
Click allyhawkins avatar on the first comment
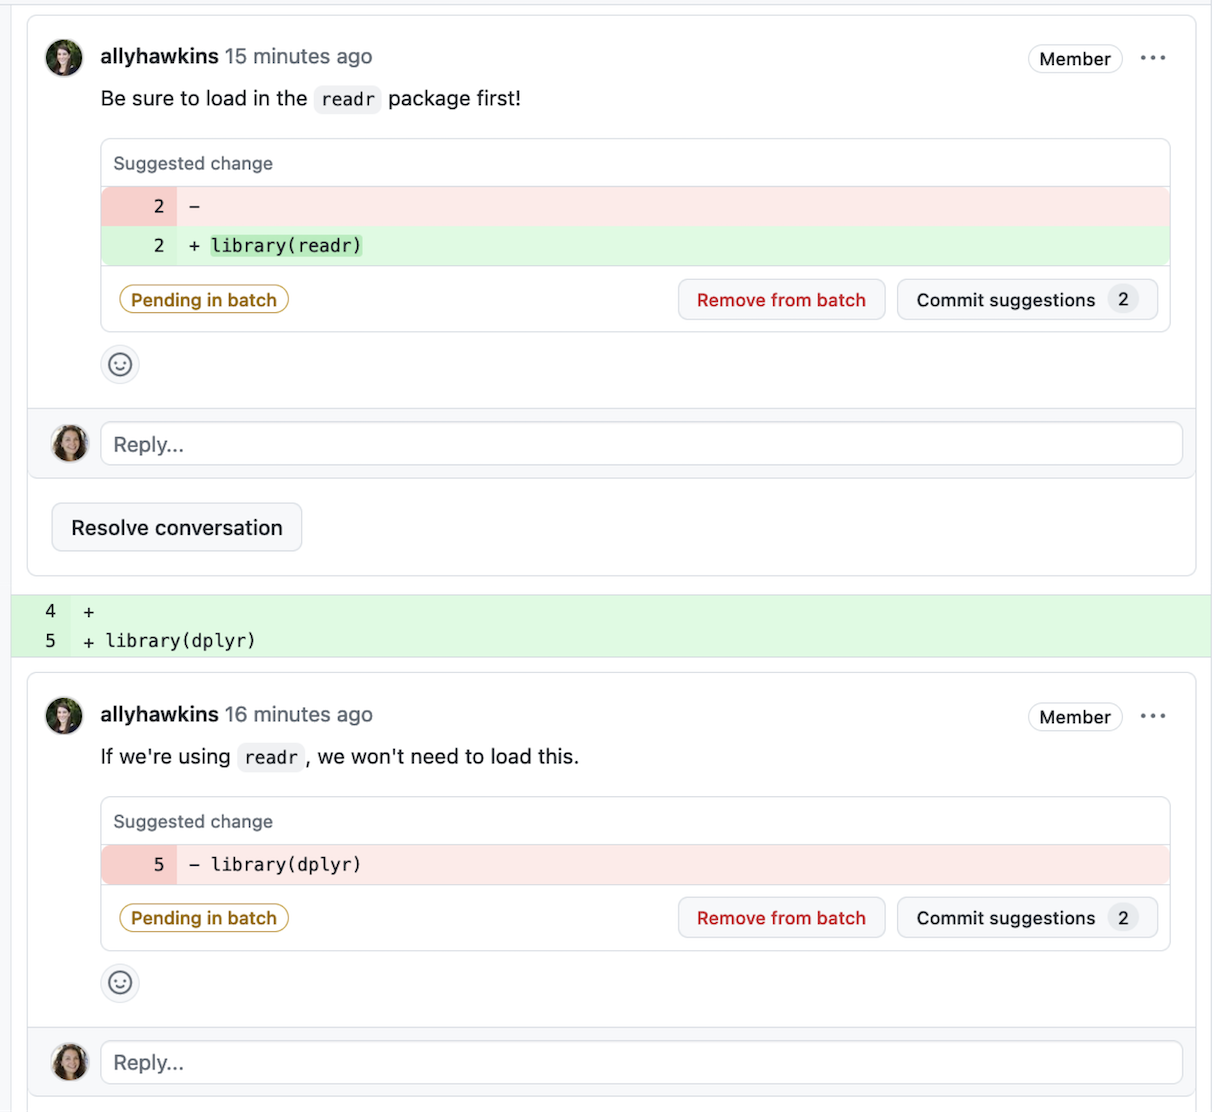pyautogui.click(x=64, y=58)
